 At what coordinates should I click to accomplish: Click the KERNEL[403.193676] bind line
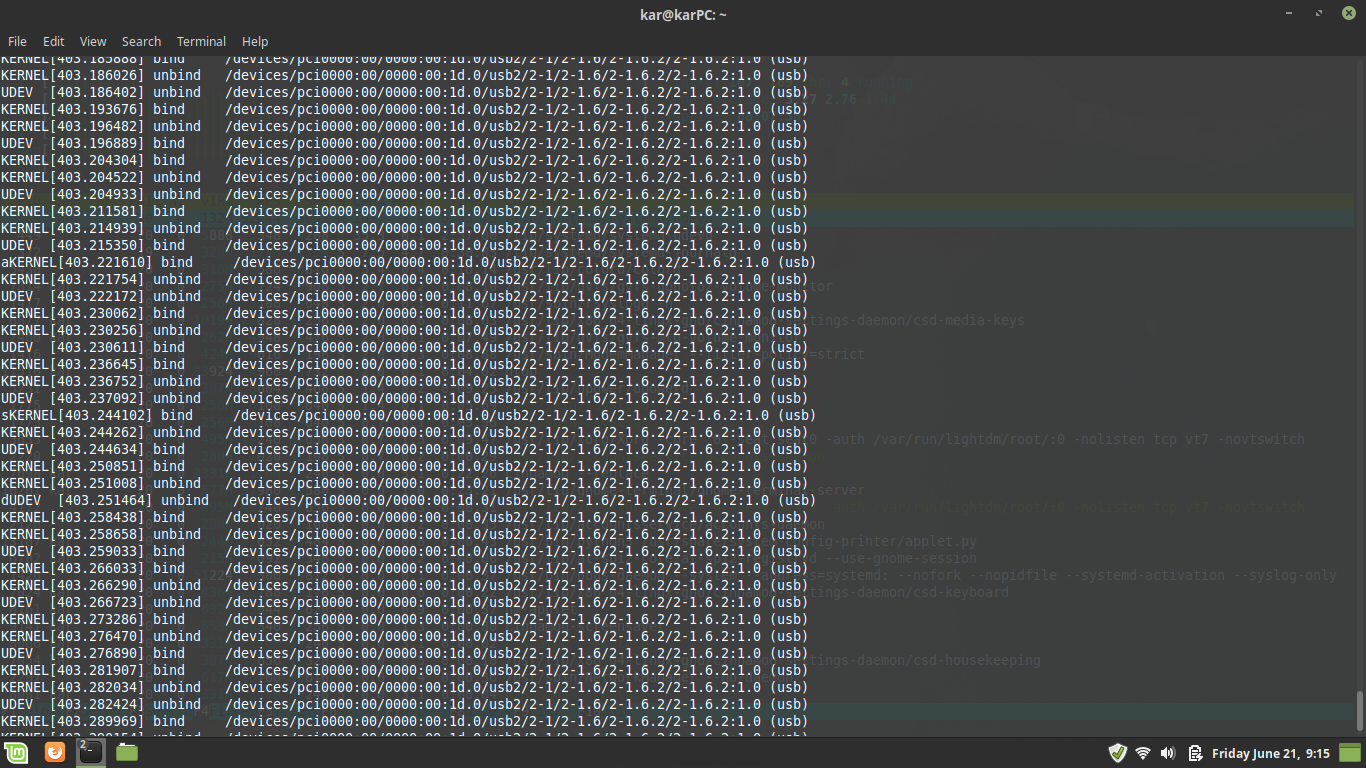[x=404, y=109]
